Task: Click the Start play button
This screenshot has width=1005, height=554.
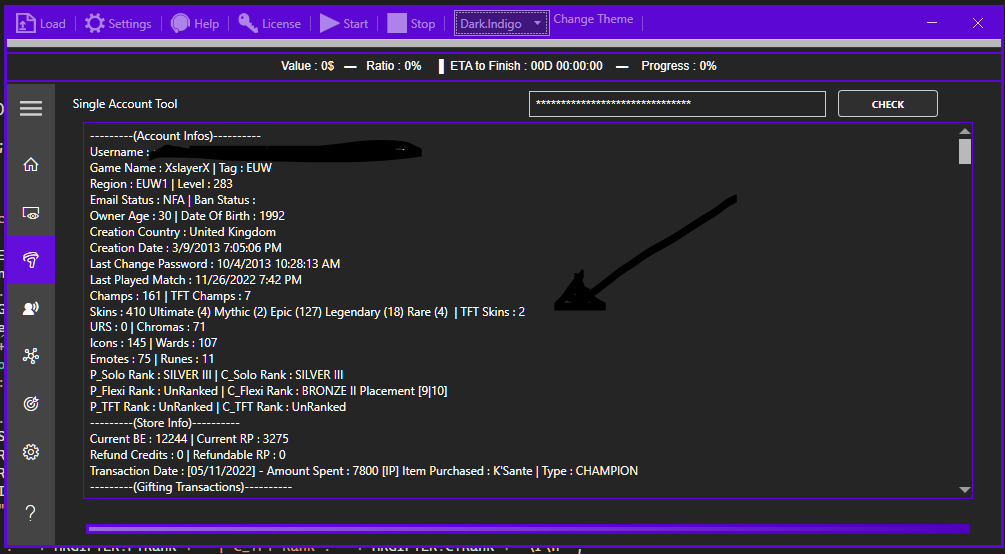Action: (344, 24)
